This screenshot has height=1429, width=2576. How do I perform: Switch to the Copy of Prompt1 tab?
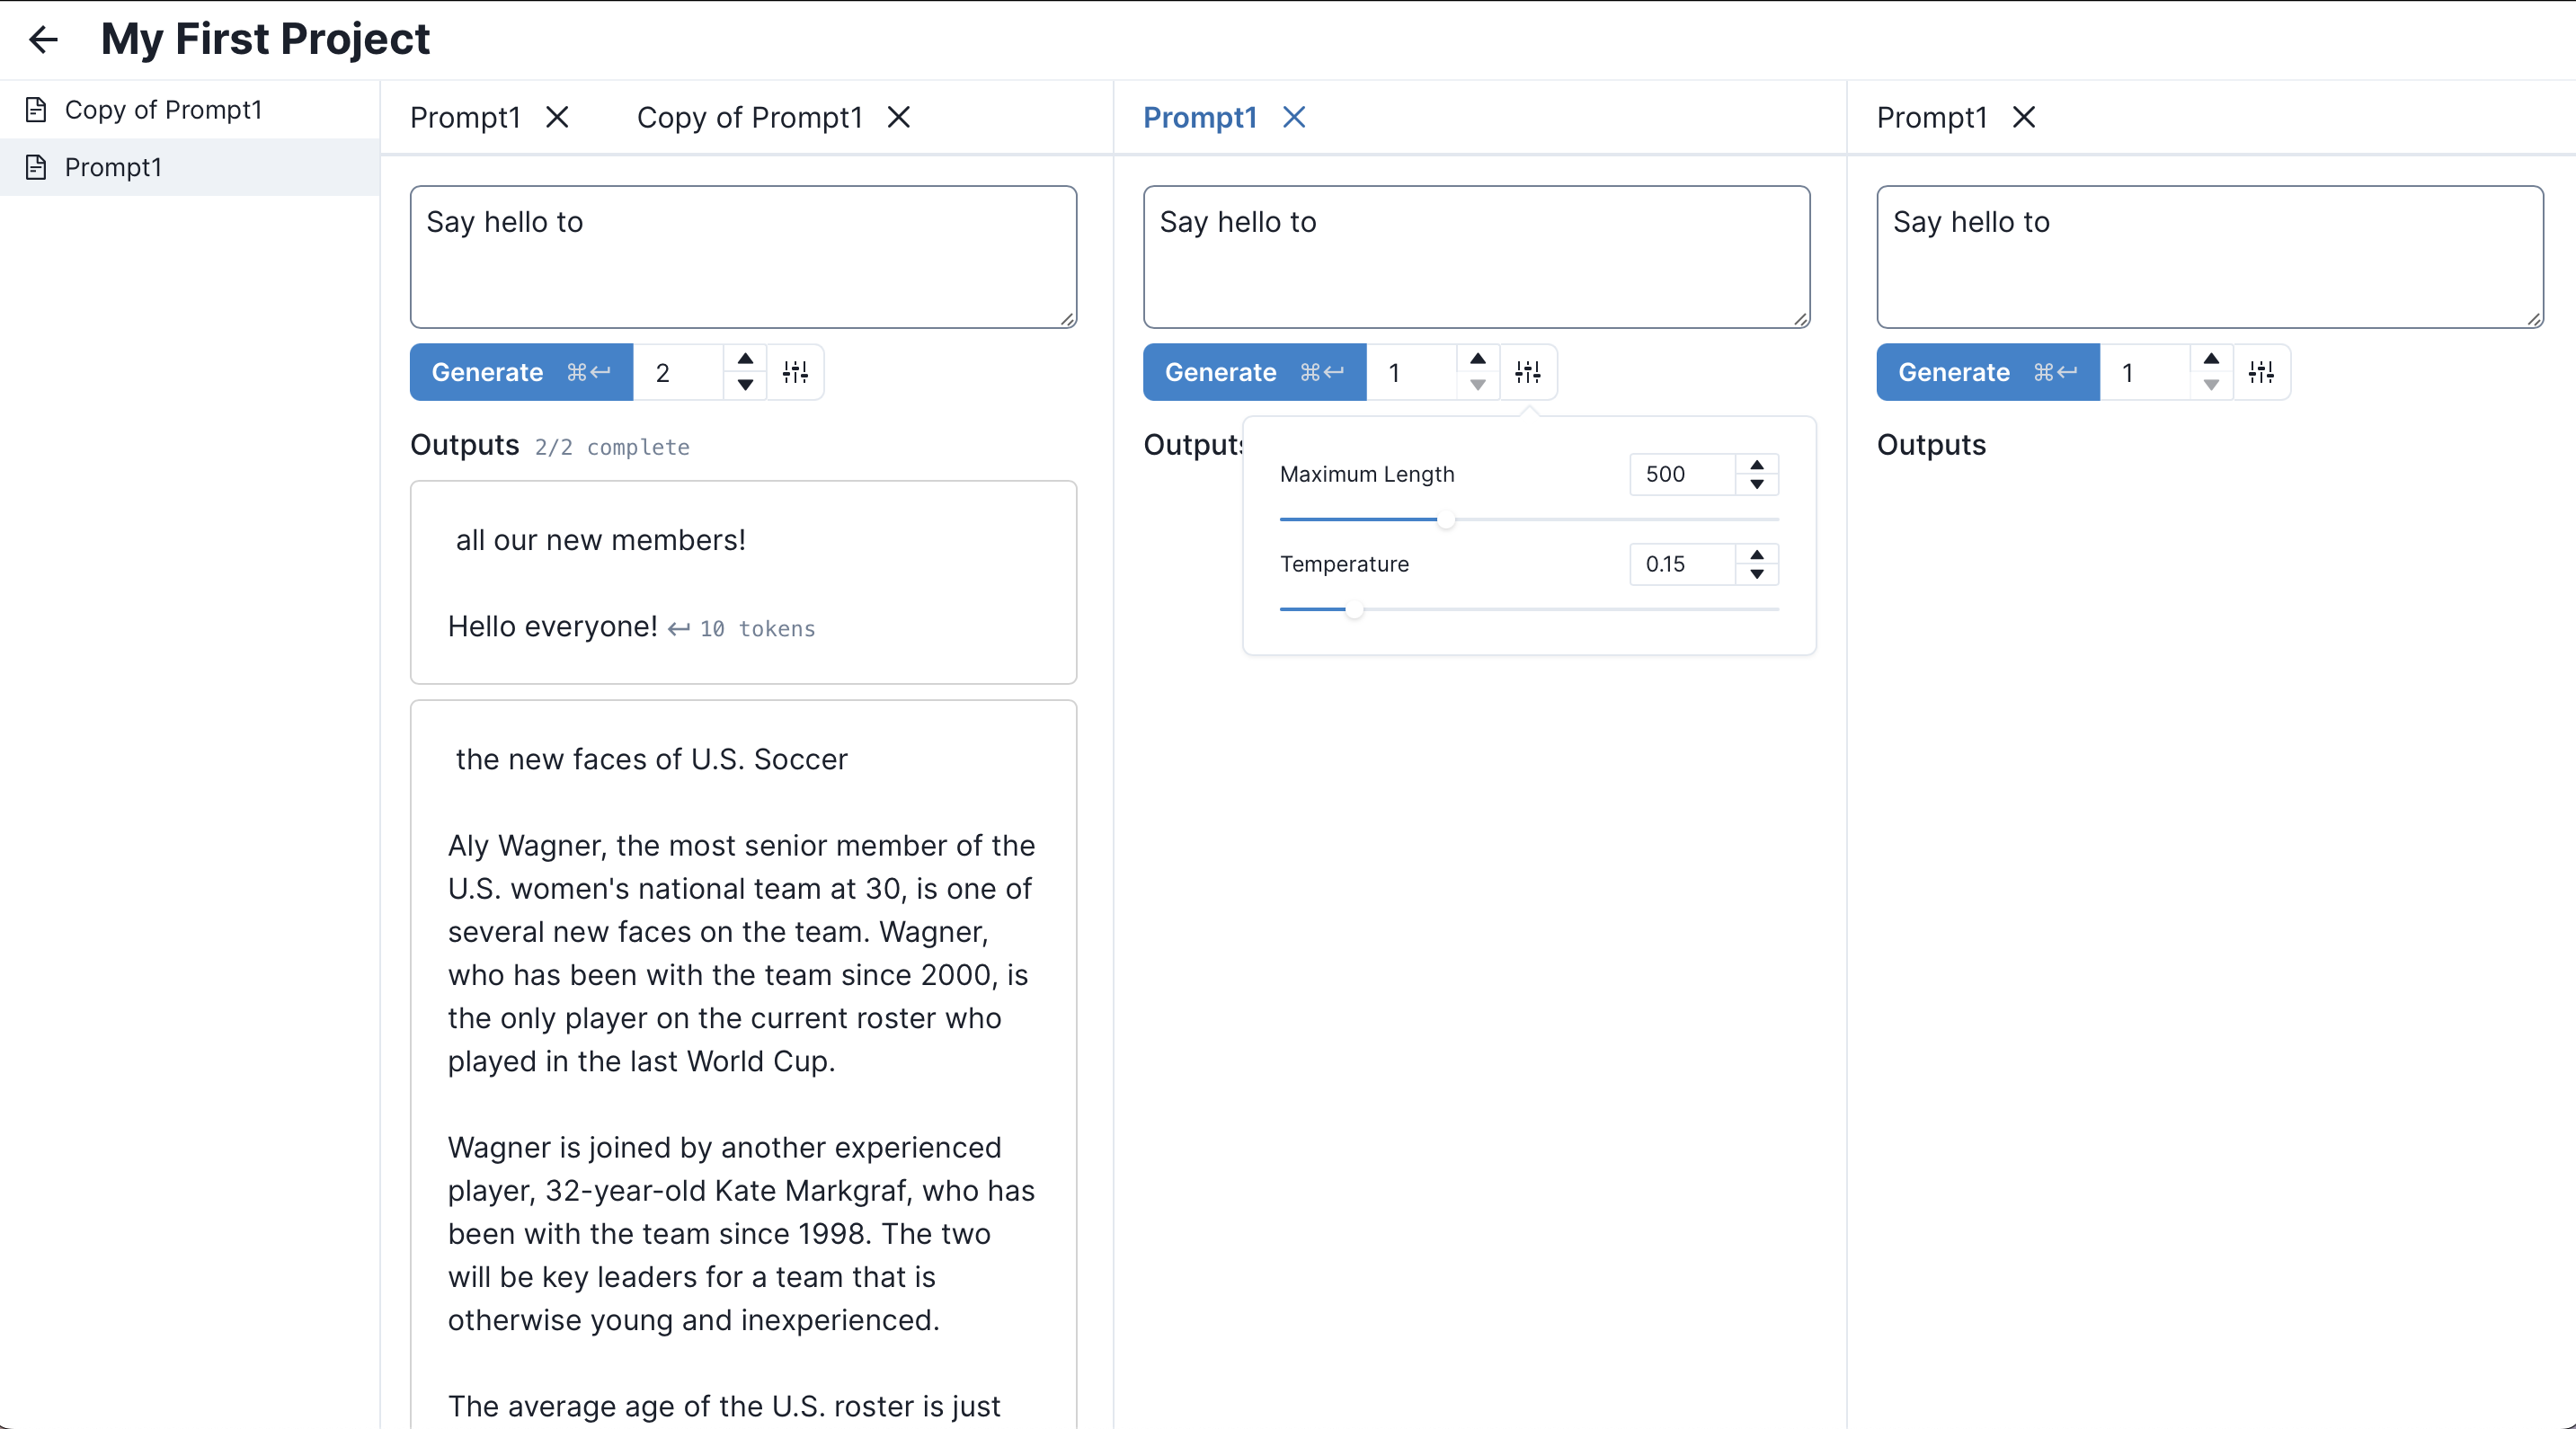749,118
